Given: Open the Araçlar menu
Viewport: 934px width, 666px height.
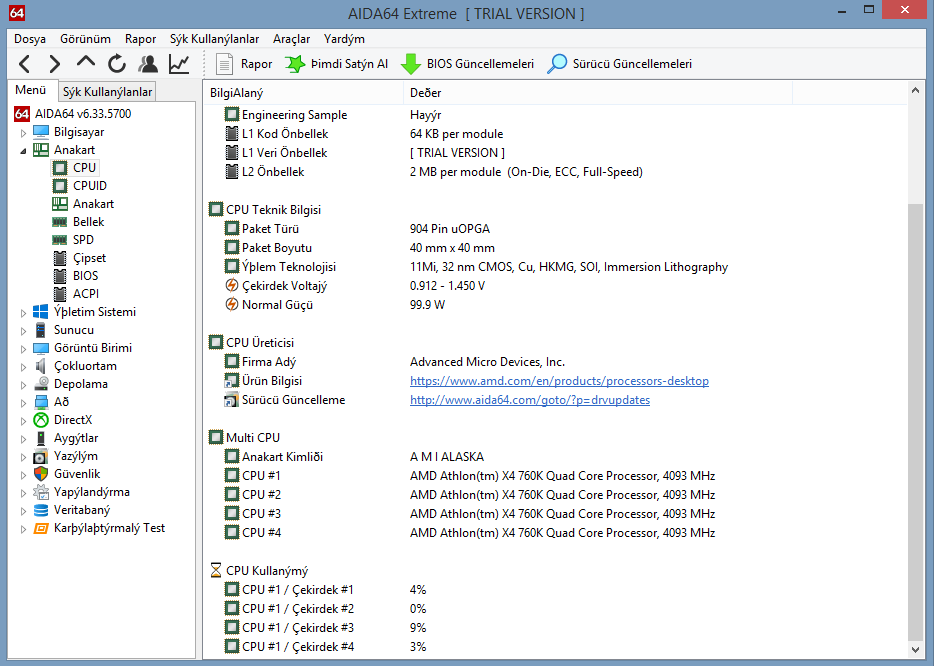Looking at the screenshot, I should click(291, 39).
